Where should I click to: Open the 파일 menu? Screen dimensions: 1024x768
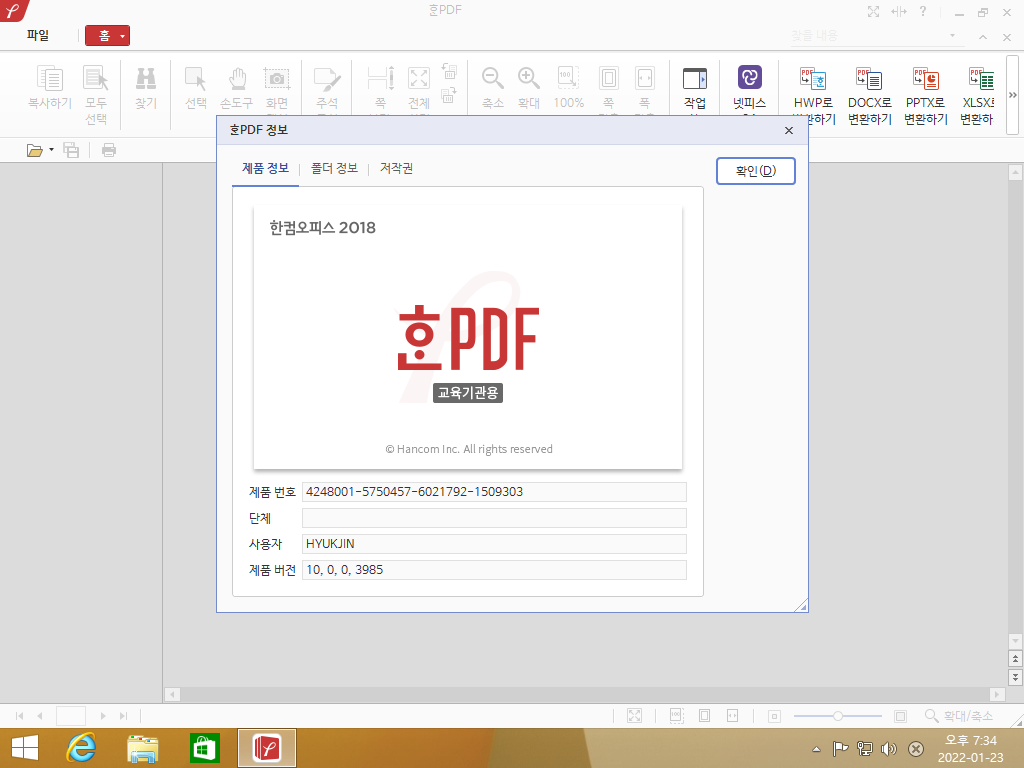point(38,35)
